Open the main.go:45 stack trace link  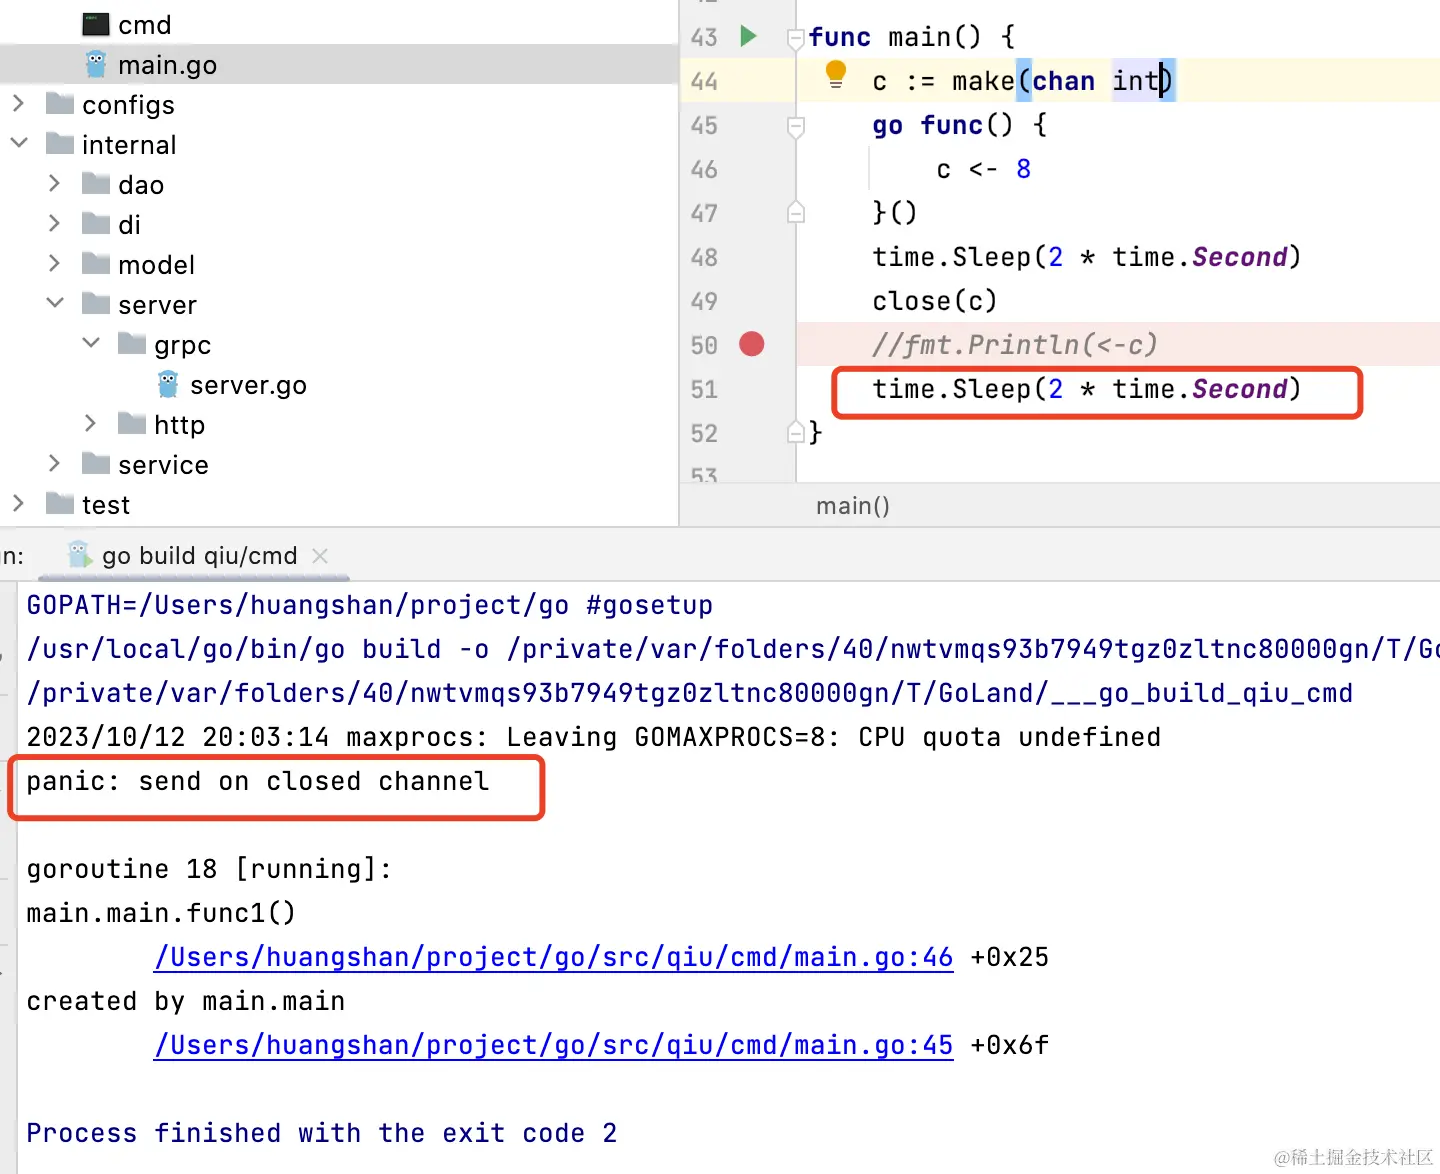click(x=553, y=1045)
